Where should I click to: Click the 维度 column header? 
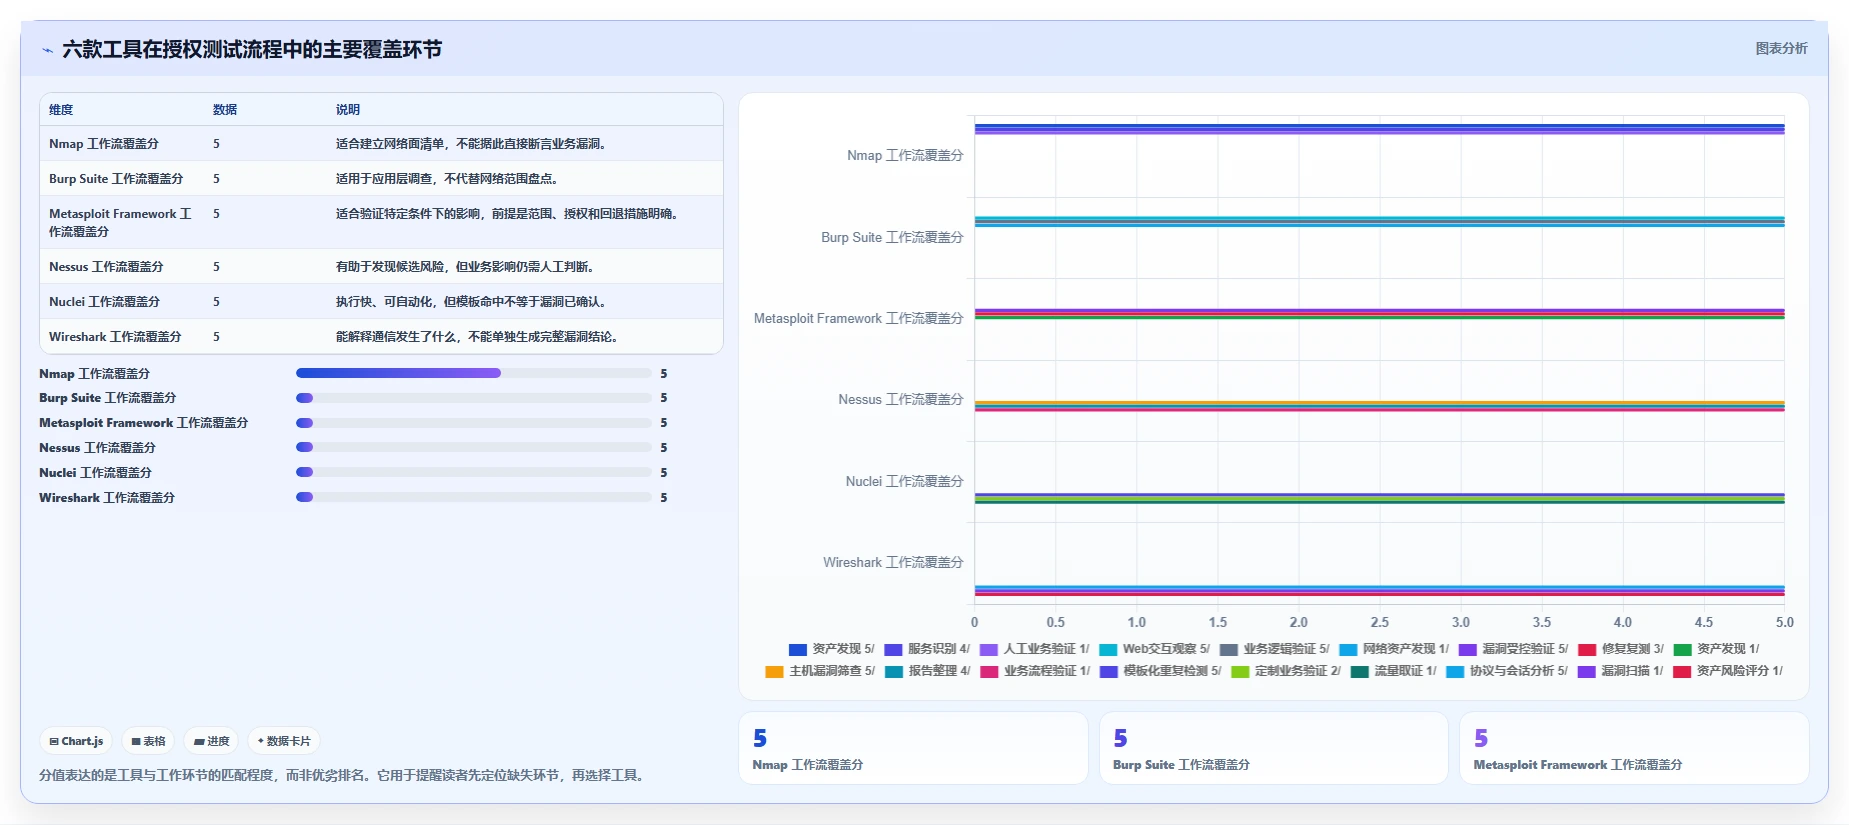tap(61, 110)
